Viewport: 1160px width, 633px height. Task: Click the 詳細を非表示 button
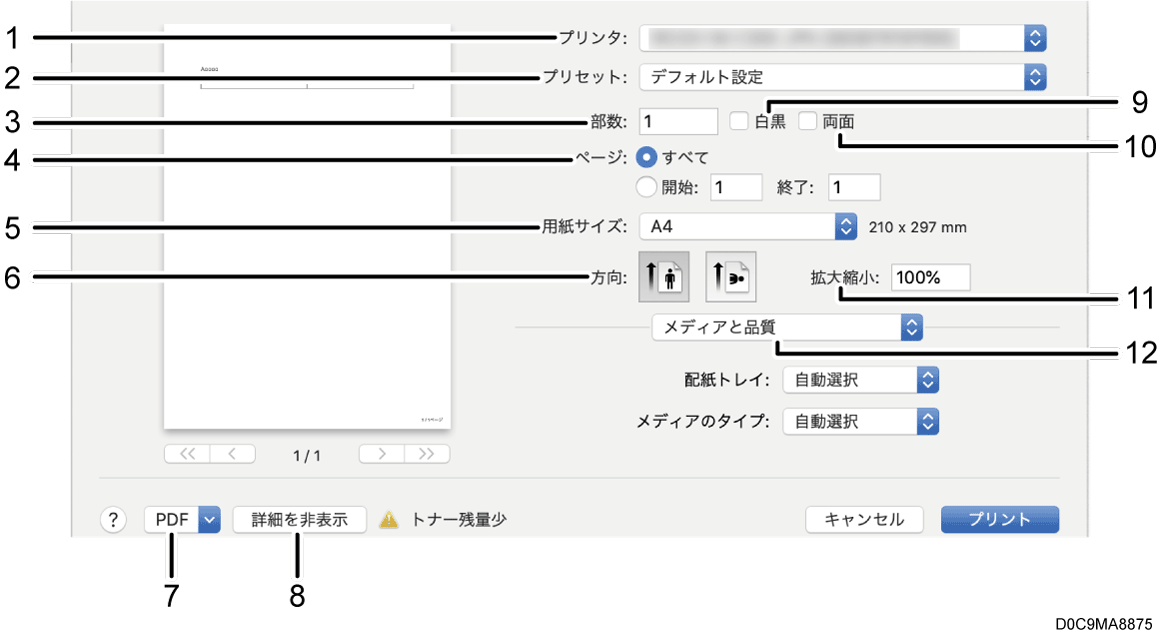[298, 519]
